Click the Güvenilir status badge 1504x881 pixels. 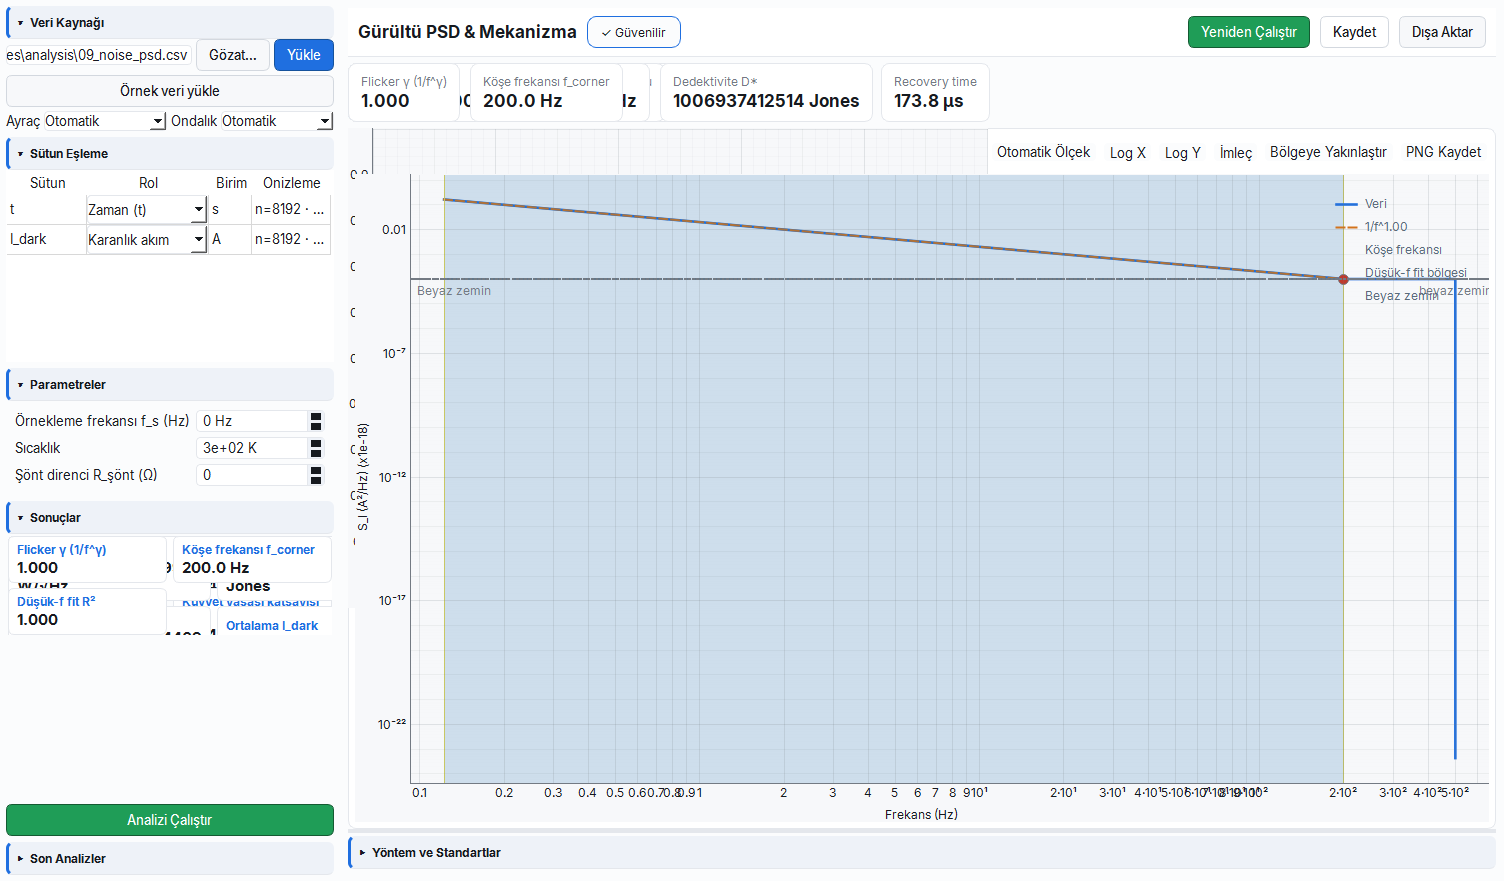click(x=634, y=32)
